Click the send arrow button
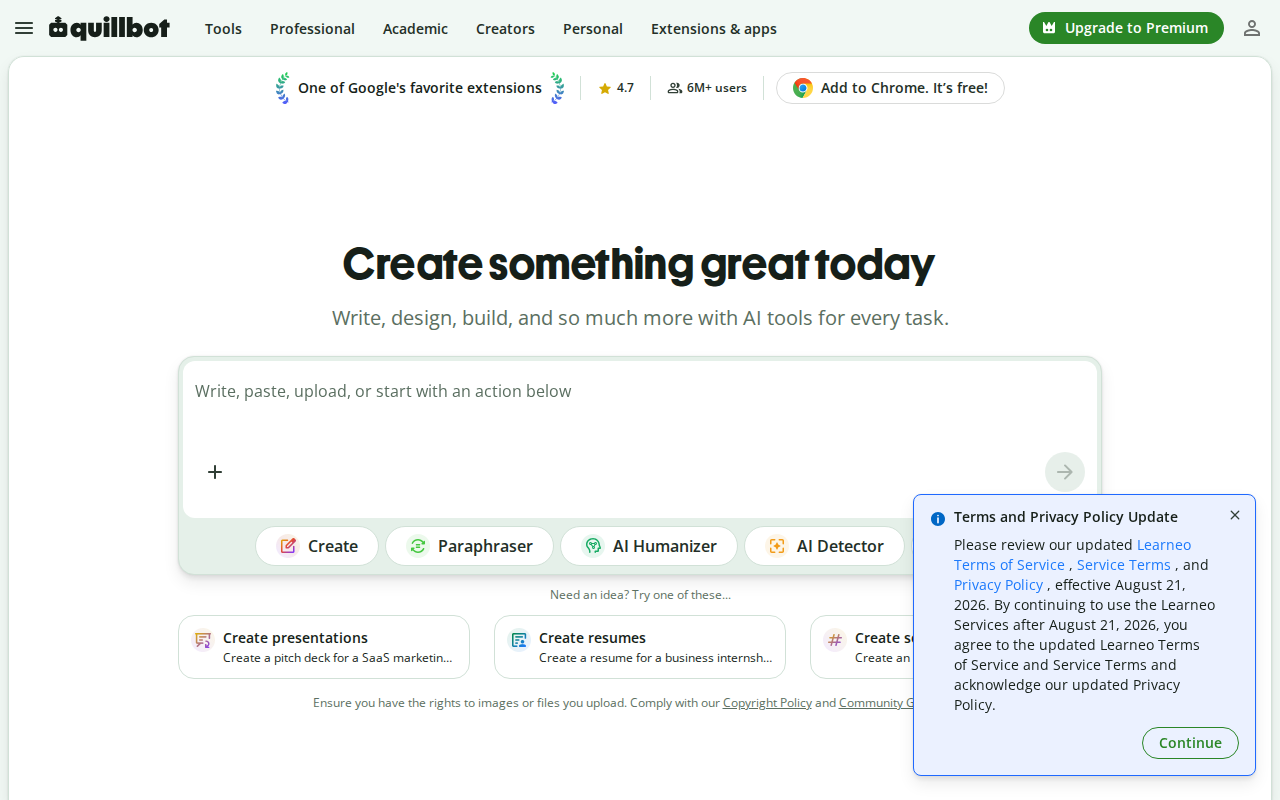Viewport: 1280px width, 800px height. coord(1065,472)
